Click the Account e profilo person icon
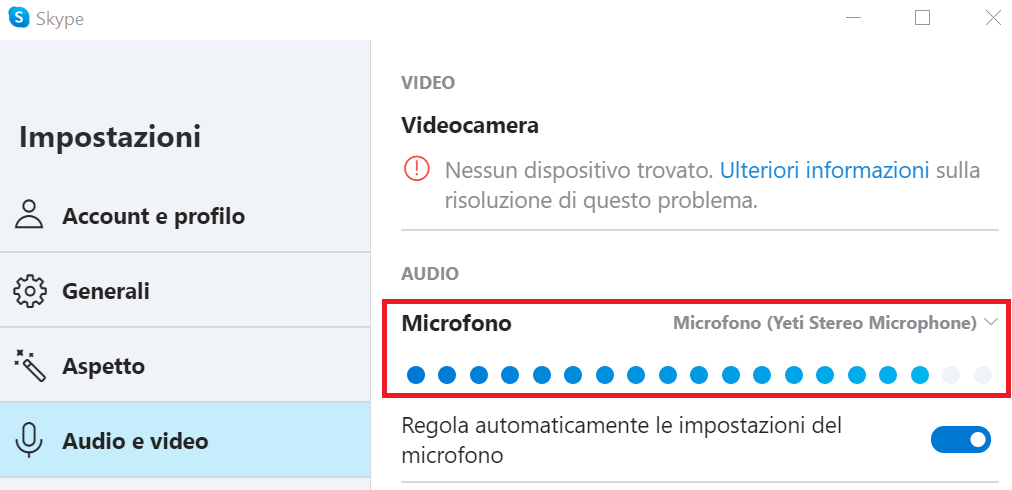 (31, 215)
